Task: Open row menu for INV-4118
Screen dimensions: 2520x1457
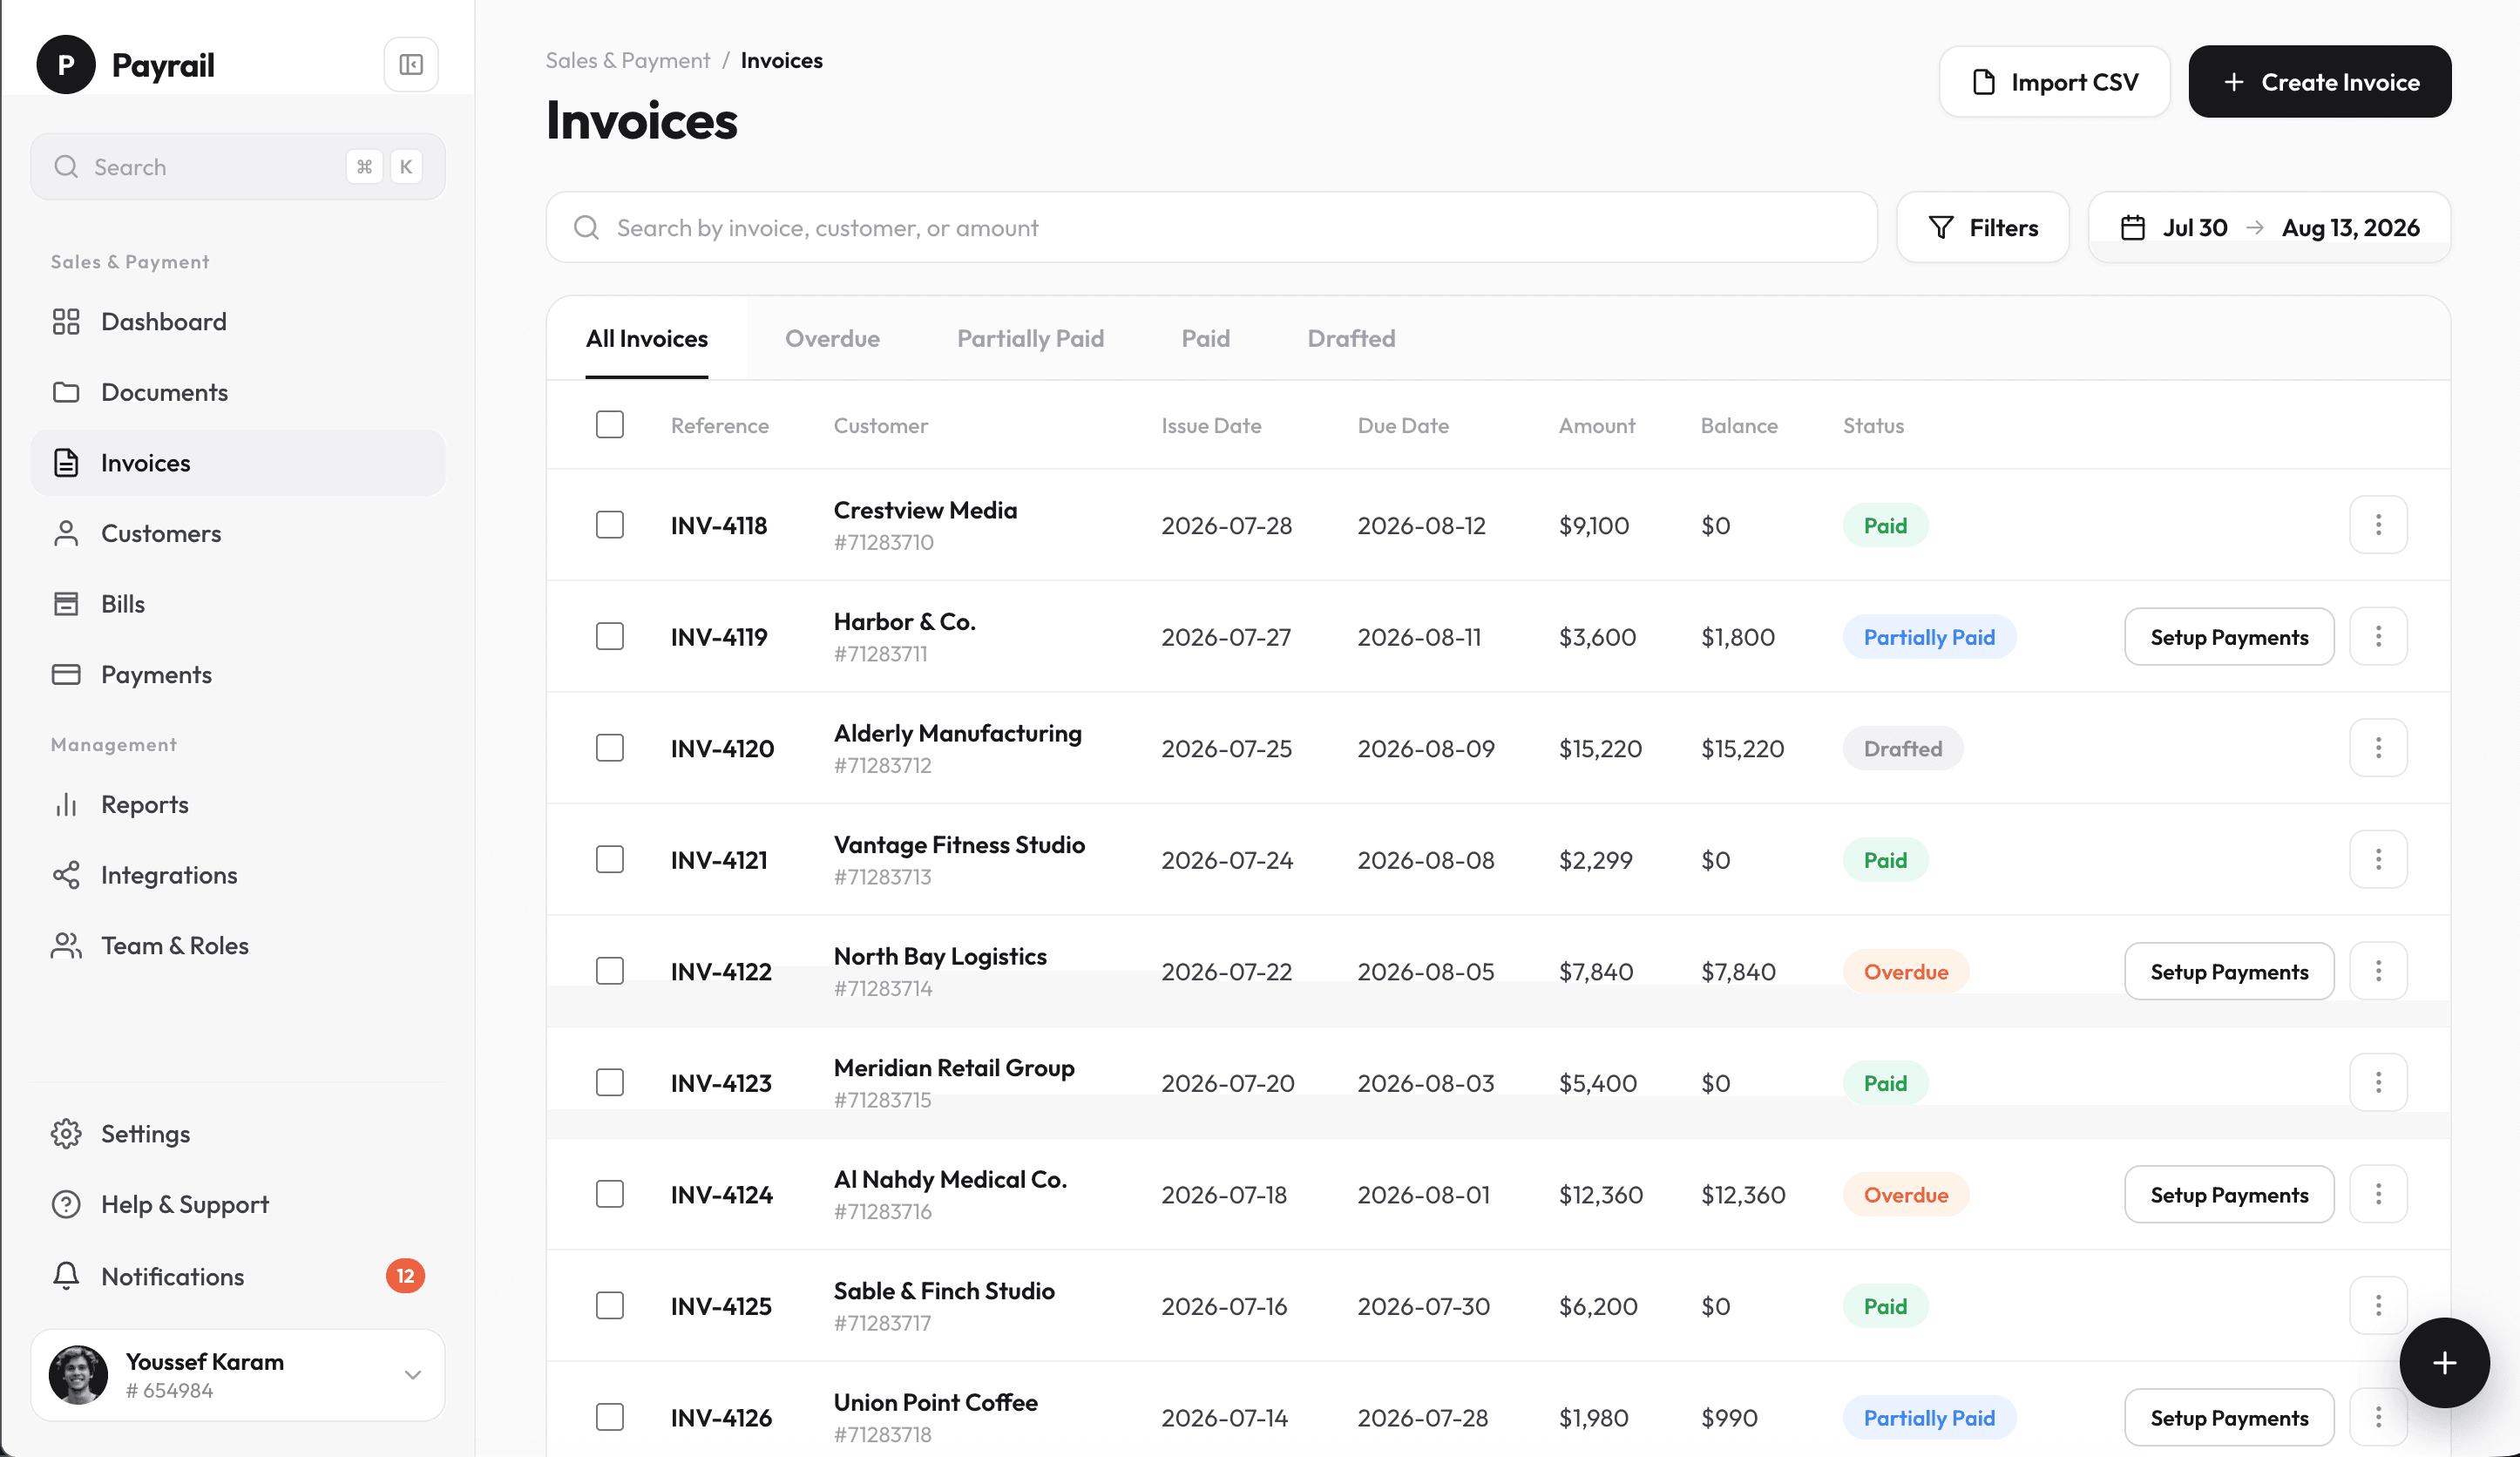Action: [x=2378, y=525]
